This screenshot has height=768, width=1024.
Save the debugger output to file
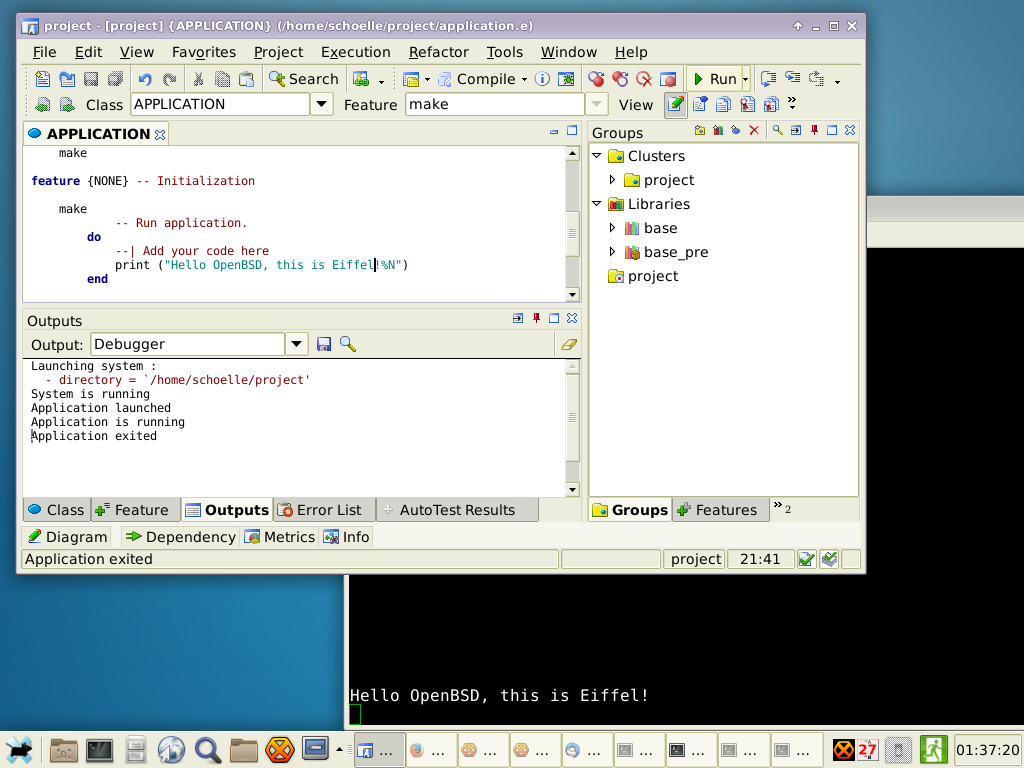pyautogui.click(x=324, y=344)
